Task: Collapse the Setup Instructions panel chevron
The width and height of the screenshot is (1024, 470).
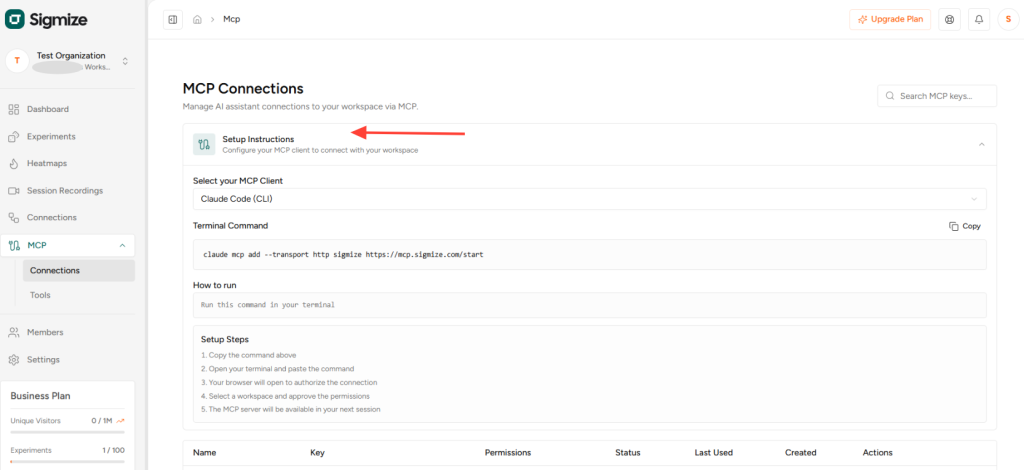Action: pos(982,144)
